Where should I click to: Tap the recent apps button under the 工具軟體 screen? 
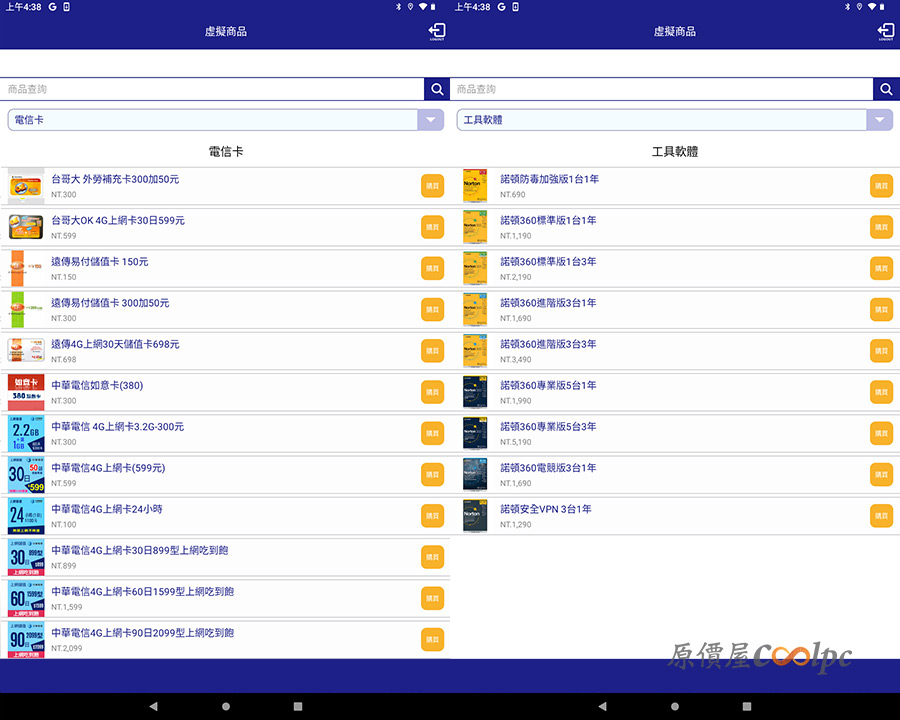(x=747, y=706)
